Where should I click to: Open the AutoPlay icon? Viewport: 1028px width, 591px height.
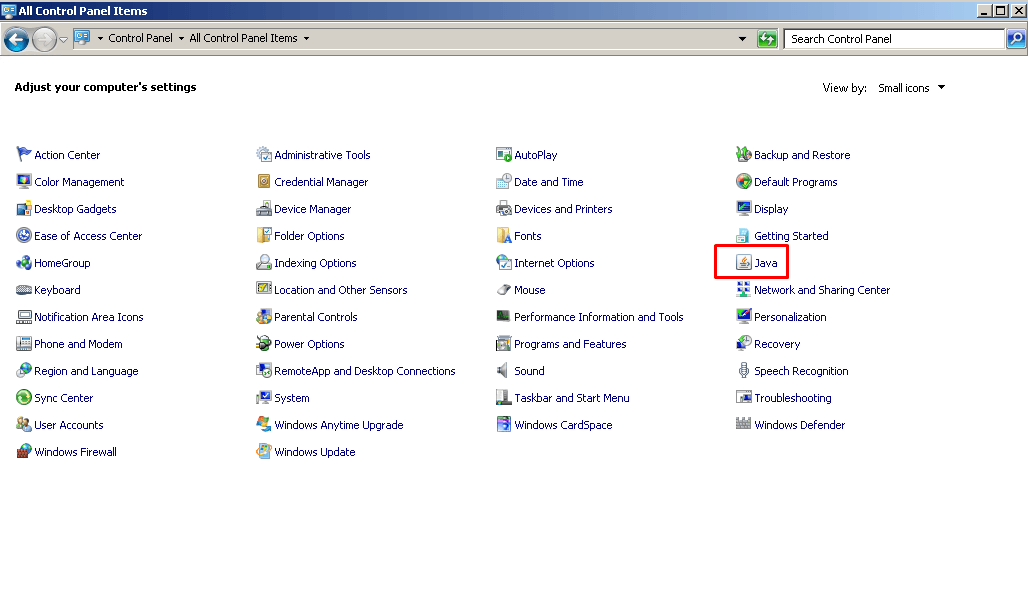tap(504, 154)
